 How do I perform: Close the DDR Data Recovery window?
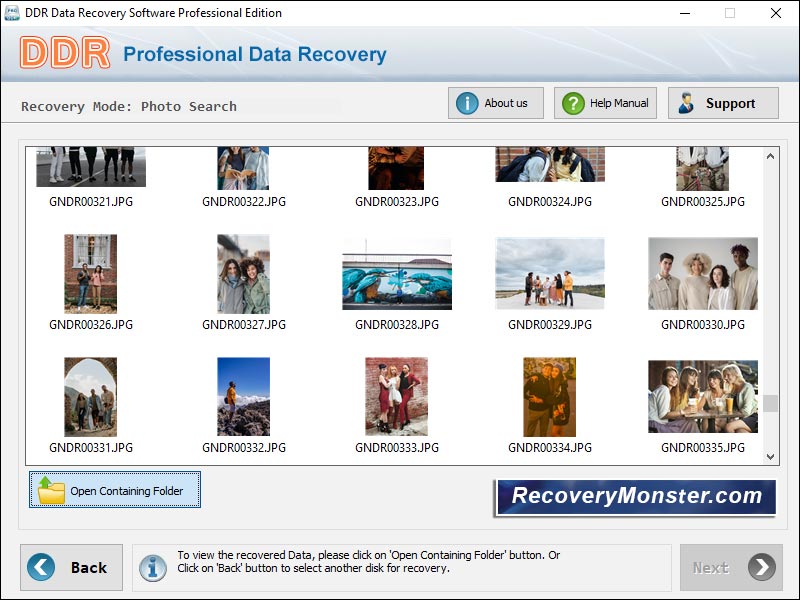click(776, 13)
